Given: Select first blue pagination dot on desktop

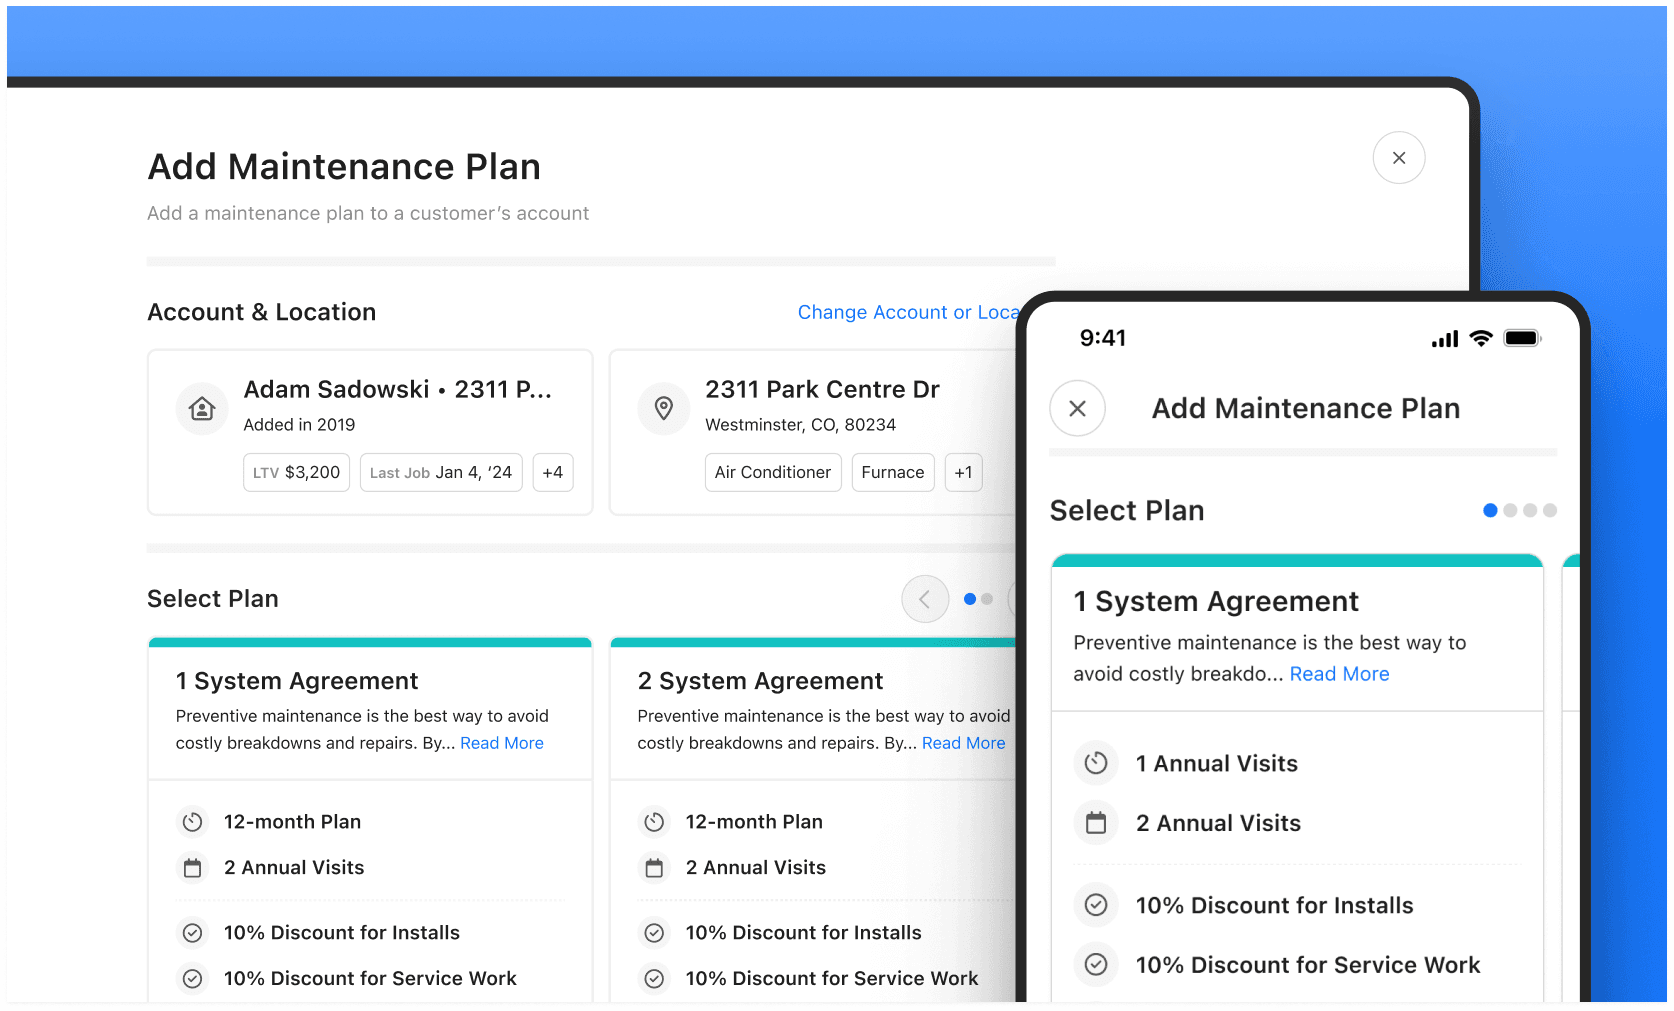Looking at the screenshot, I should 969,599.
